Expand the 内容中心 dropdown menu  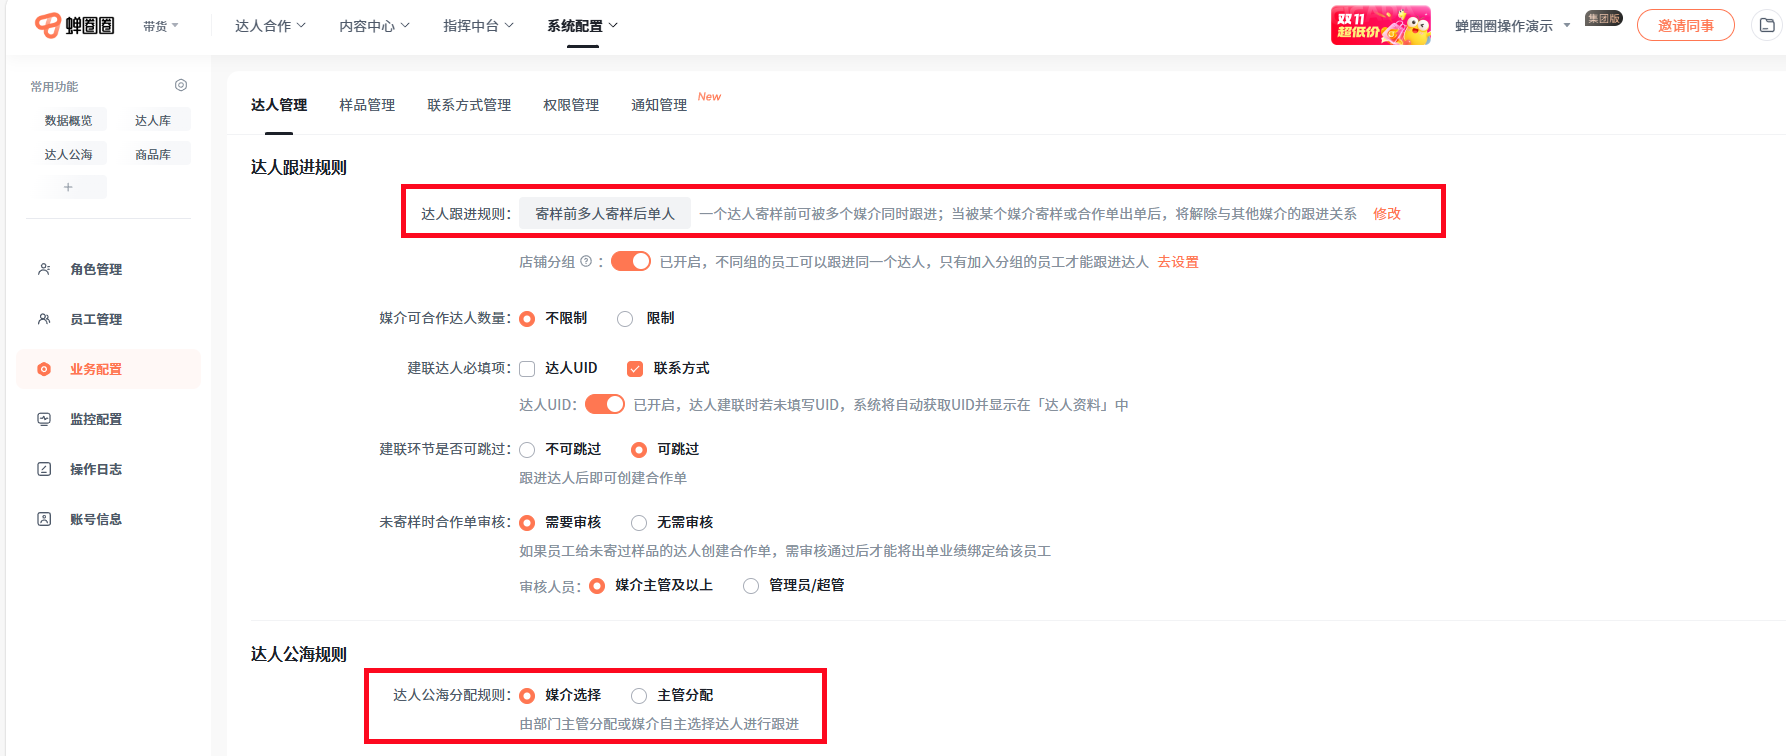coord(374,26)
